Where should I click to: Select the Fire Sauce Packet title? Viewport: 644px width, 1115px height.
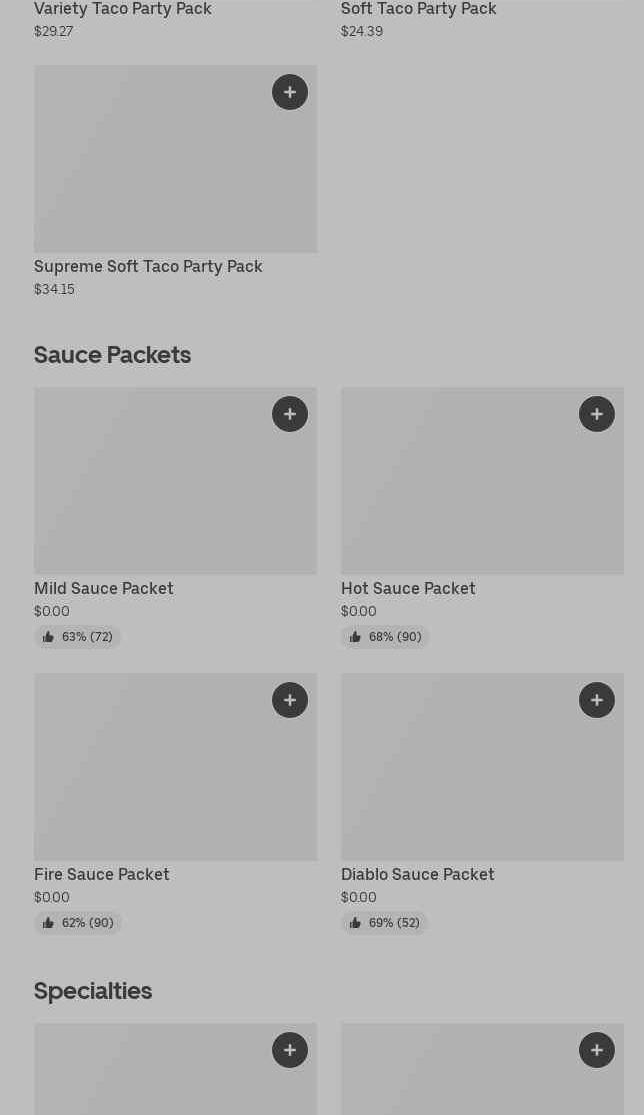(x=102, y=875)
